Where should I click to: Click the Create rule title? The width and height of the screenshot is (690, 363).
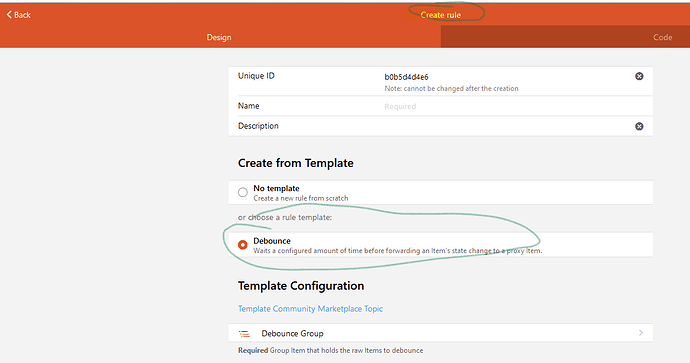coord(440,15)
